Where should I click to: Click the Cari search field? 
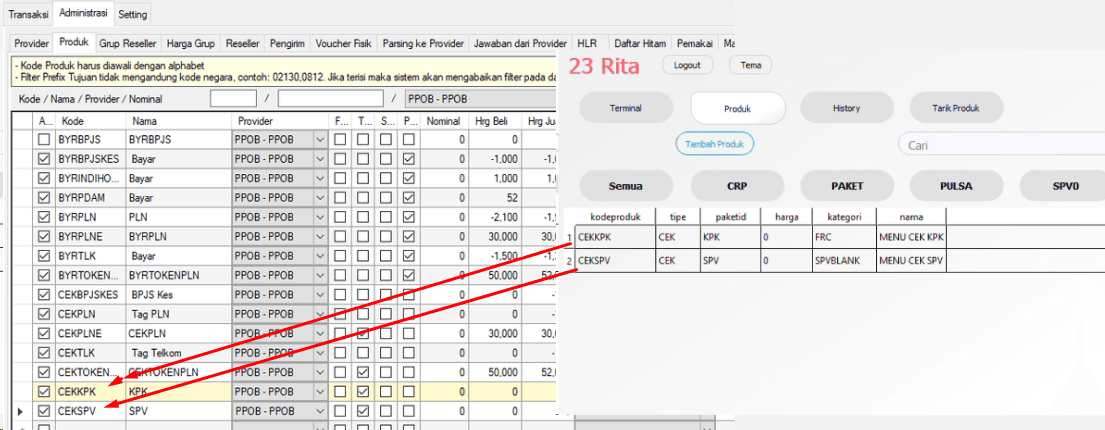[x=1001, y=145]
